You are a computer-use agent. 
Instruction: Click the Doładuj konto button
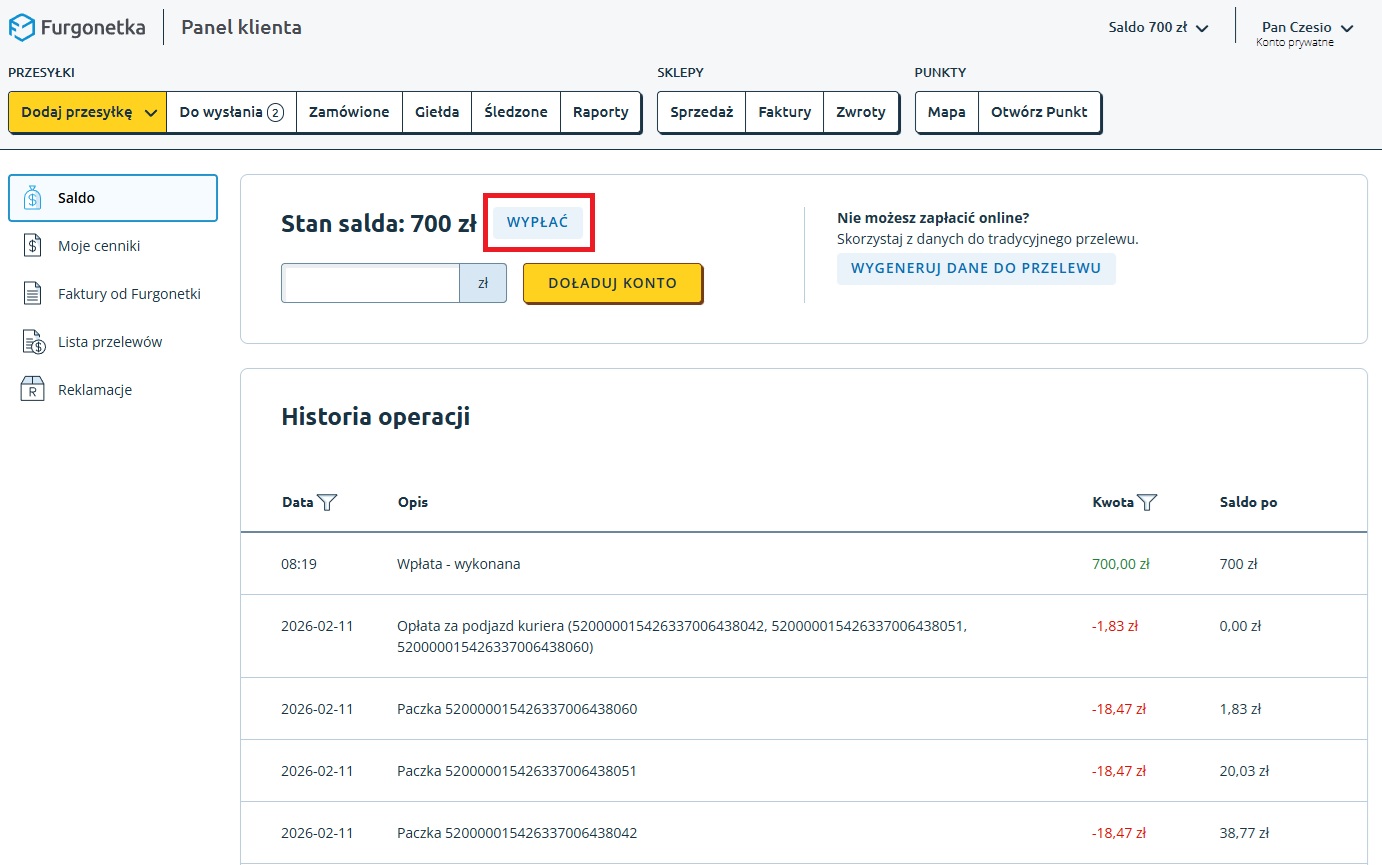612,283
